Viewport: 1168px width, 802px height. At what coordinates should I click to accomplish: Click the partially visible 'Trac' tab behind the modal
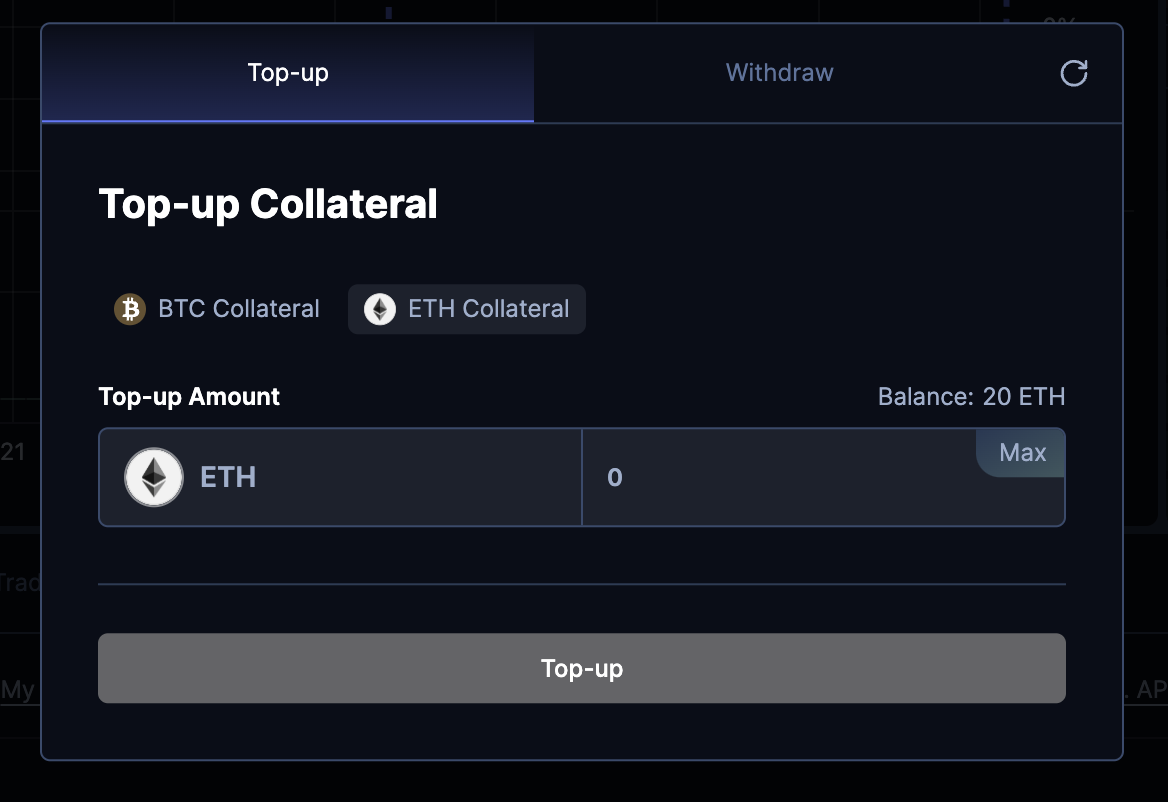pyautogui.click(x=18, y=582)
